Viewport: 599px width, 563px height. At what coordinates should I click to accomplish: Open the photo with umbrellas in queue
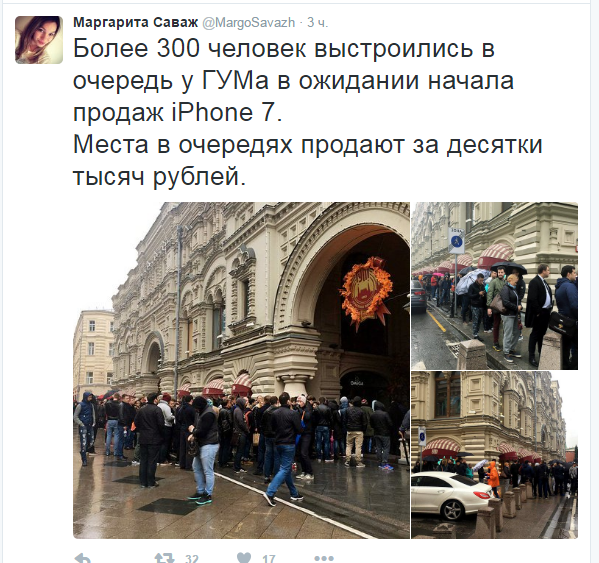coord(495,286)
